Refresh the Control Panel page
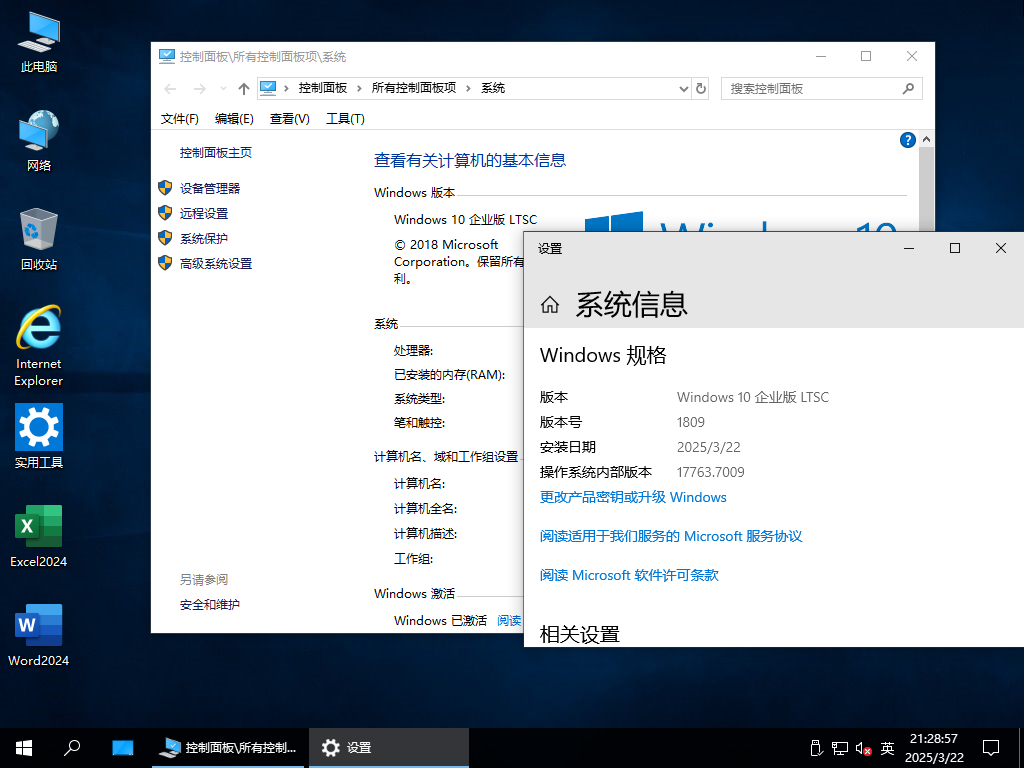 pos(701,89)
